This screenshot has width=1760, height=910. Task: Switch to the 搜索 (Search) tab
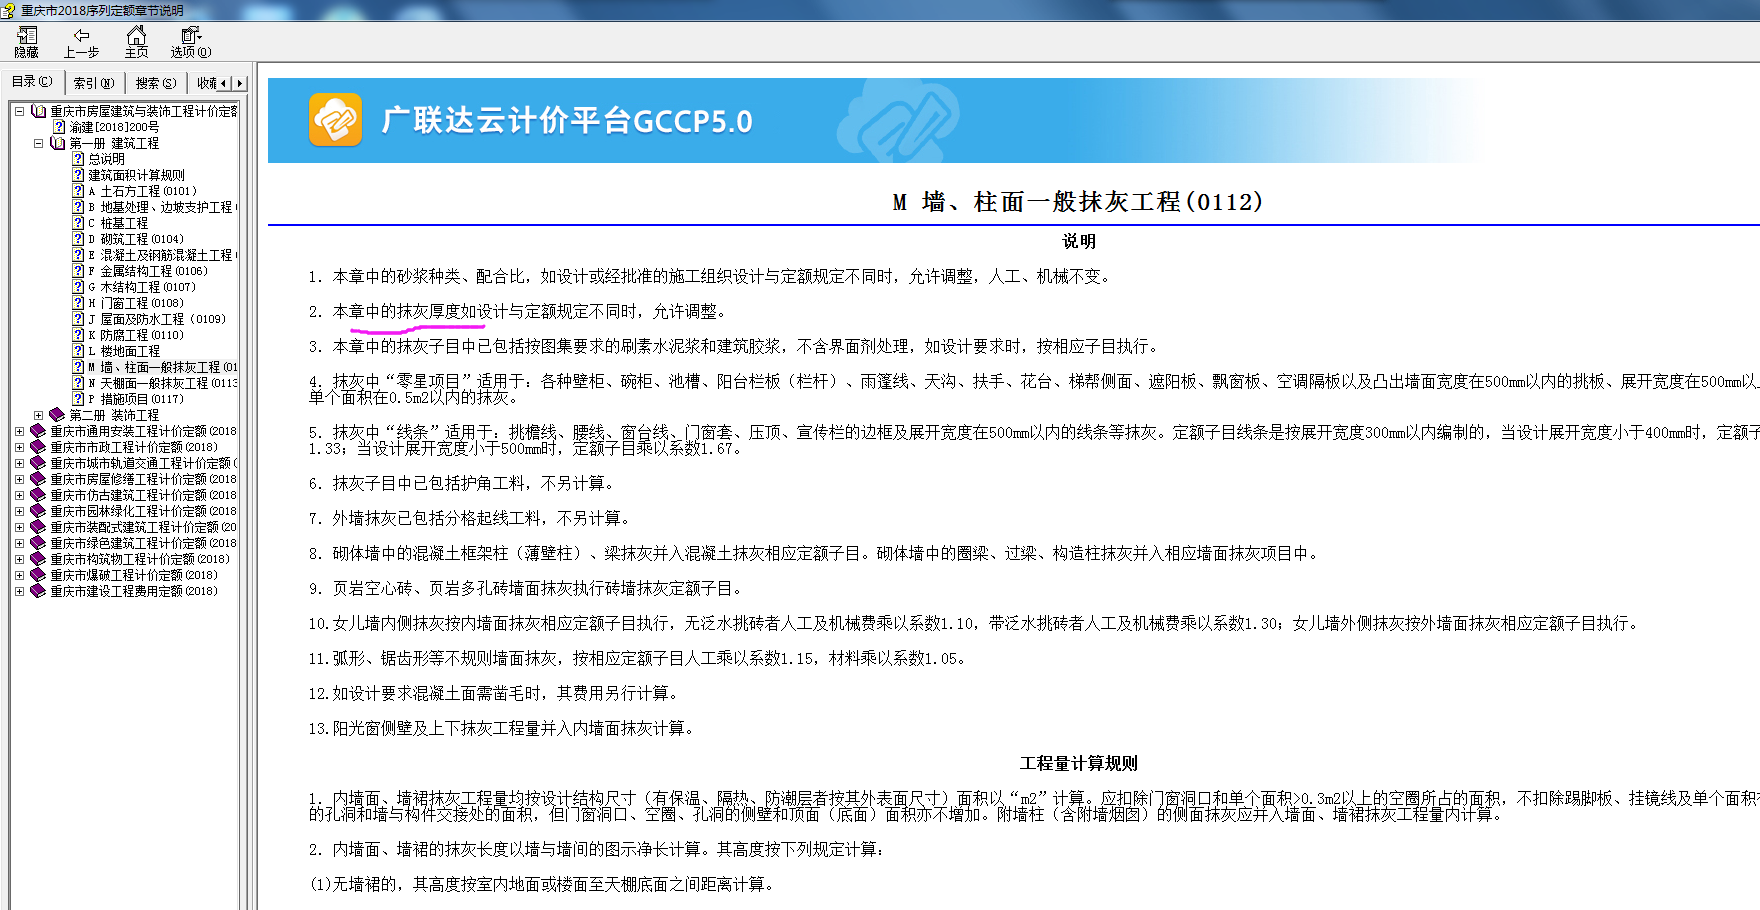[156, 83]
